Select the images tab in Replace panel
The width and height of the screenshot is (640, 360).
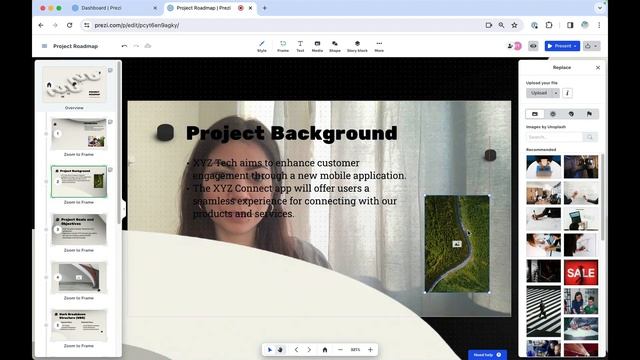point(535,114)
